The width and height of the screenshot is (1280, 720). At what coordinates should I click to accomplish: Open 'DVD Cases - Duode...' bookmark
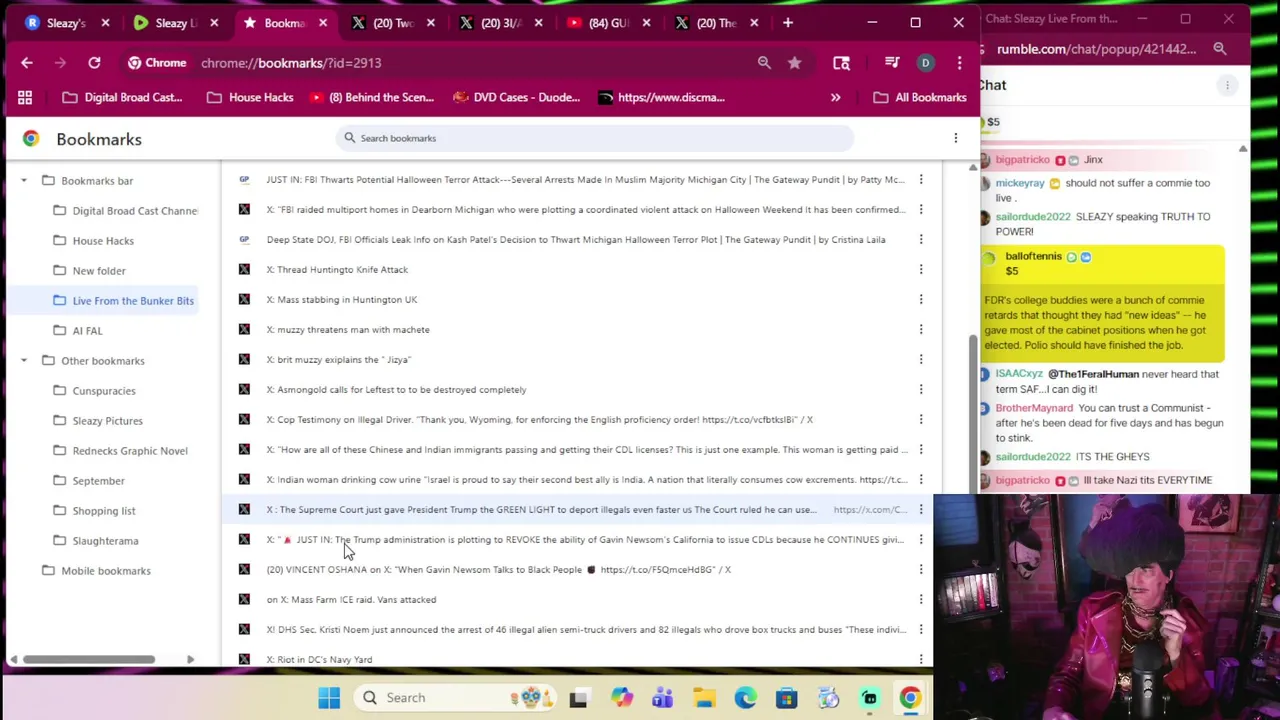coord(517,97)
